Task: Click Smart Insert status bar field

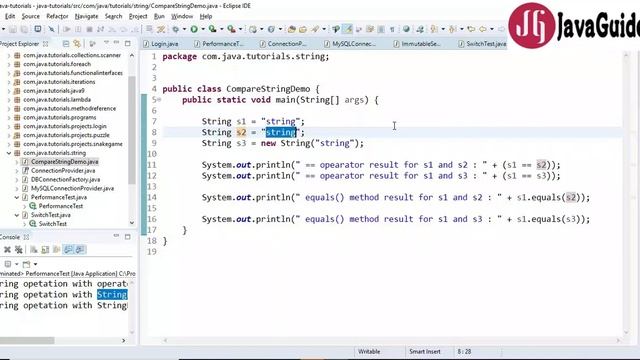Action: point(425,351)
